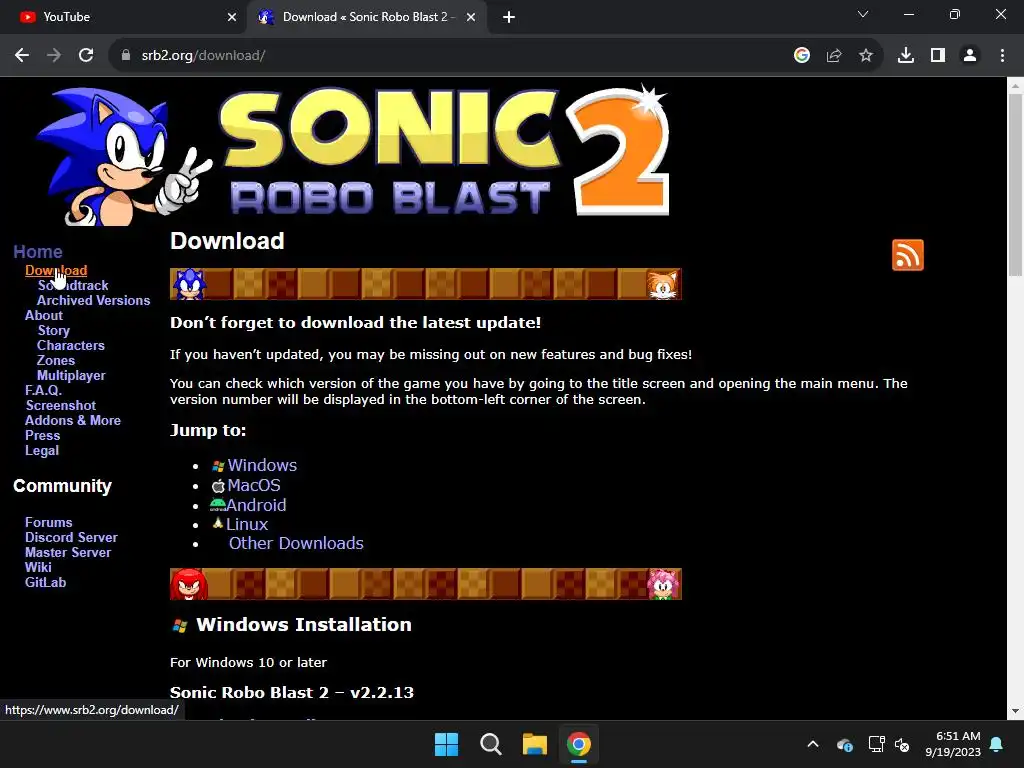The image size is (1024, 768).
Task: Open the GitLab community link
Action: tap(46, 583)
